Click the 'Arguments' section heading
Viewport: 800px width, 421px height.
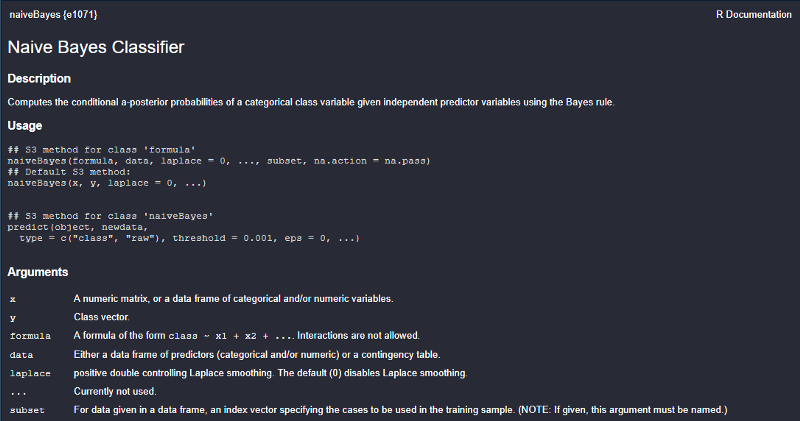click(38, 272)
